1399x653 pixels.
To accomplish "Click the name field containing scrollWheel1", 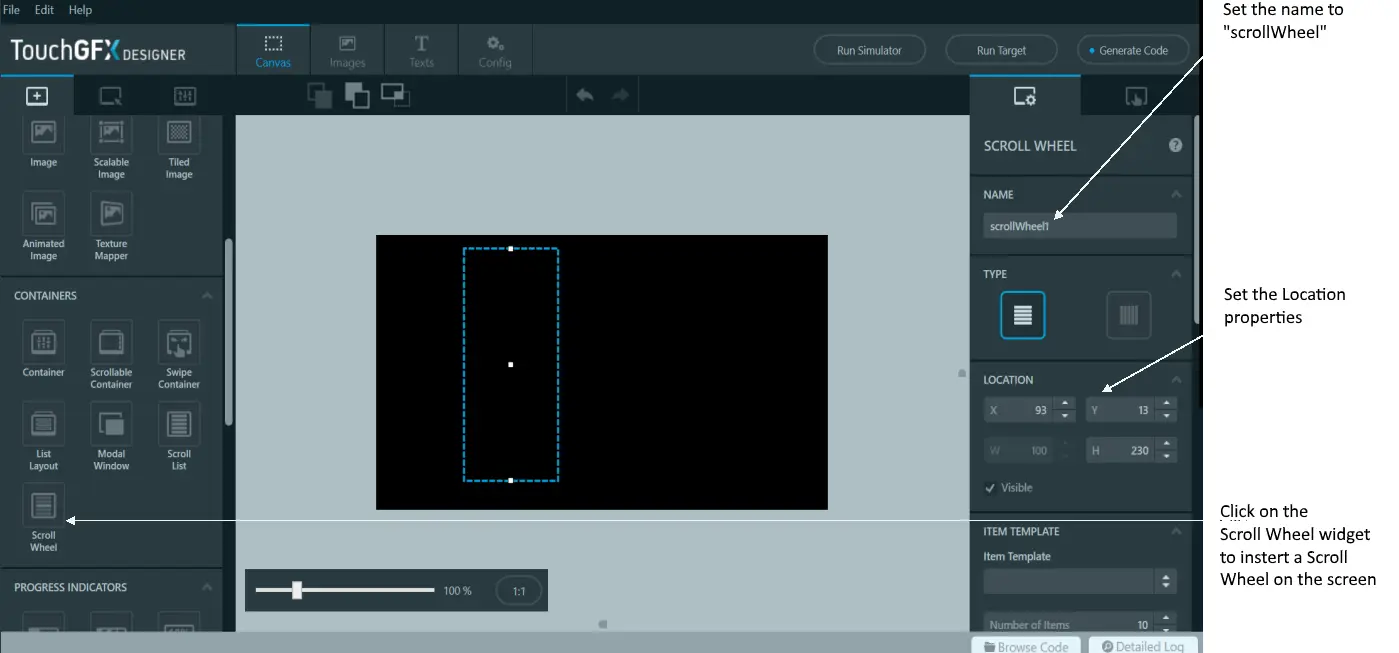I will tap(1080, 226).
